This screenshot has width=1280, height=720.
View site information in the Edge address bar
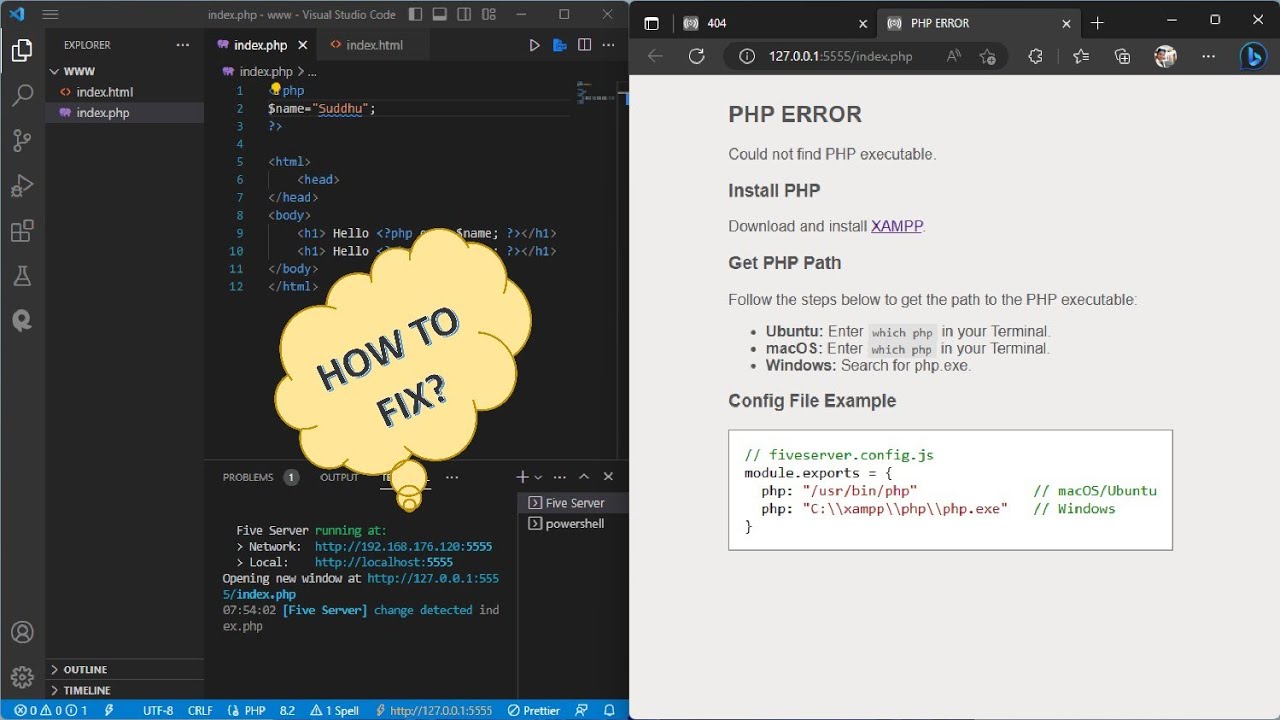point(746,56)
